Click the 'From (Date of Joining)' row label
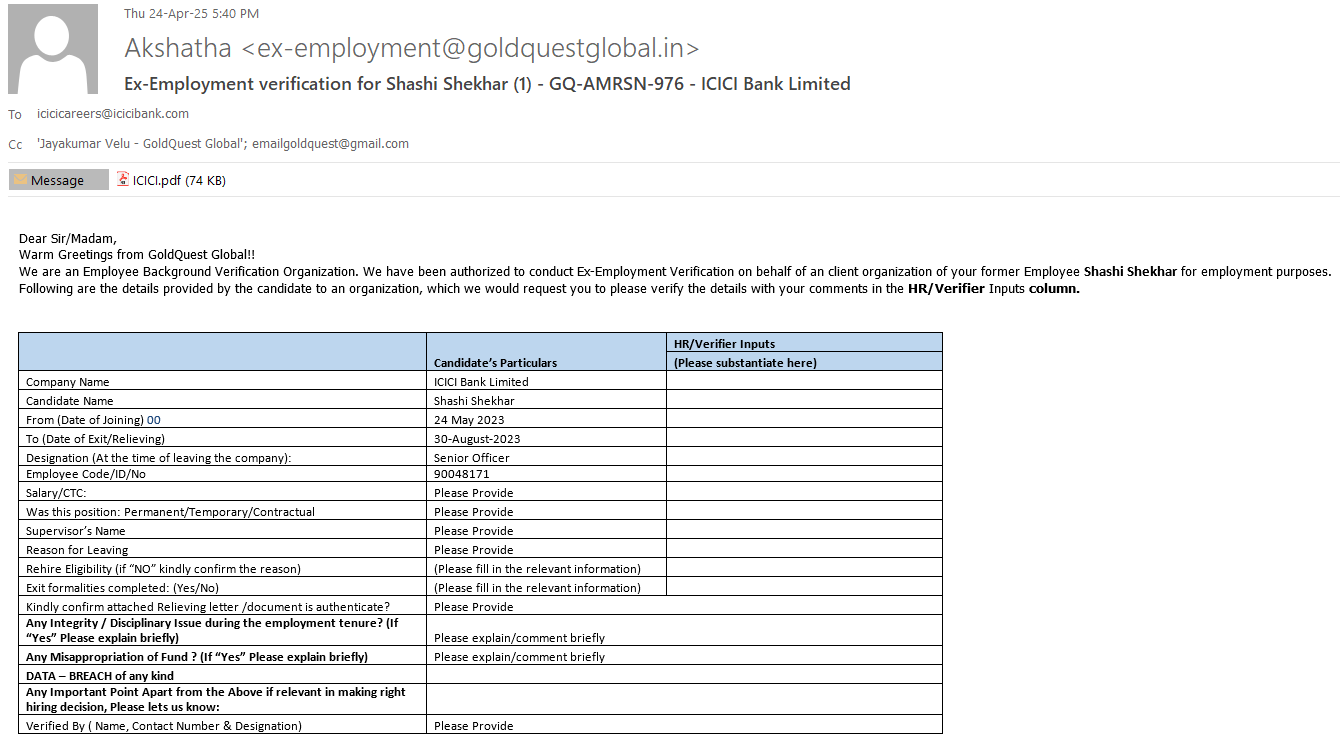This screenshot has height=742, width=1340. tap(85, 420)
